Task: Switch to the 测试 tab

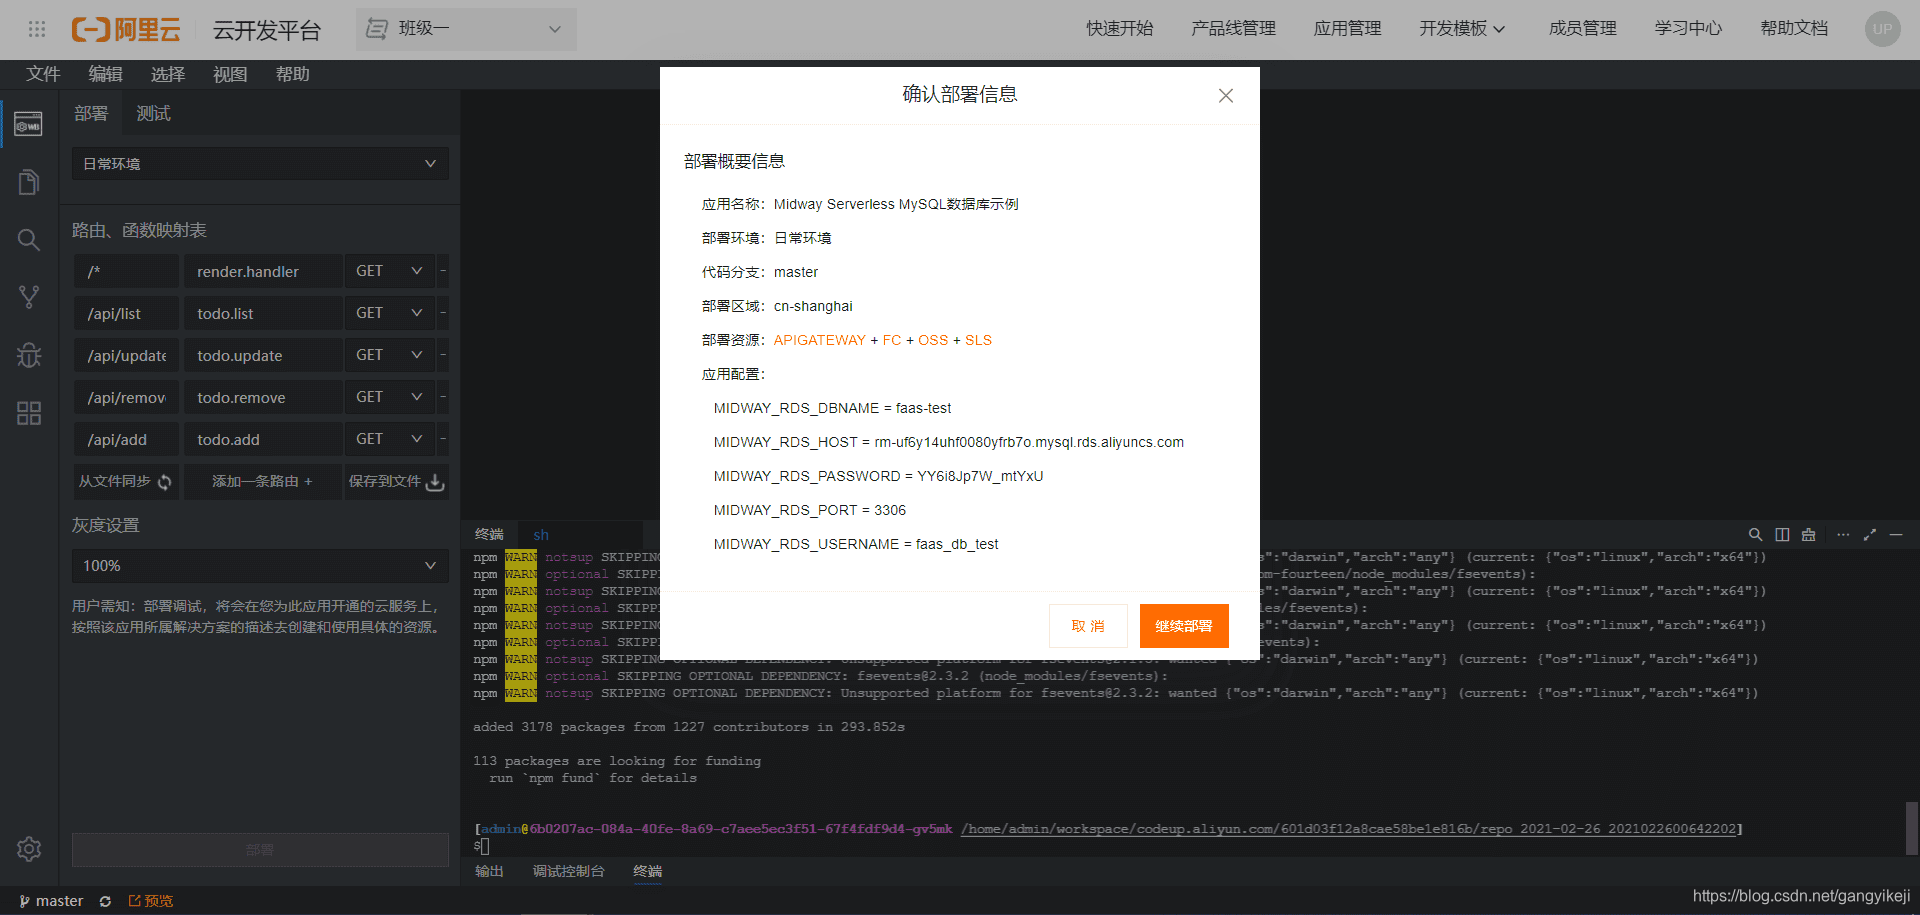Action: [x=152, y=112]
